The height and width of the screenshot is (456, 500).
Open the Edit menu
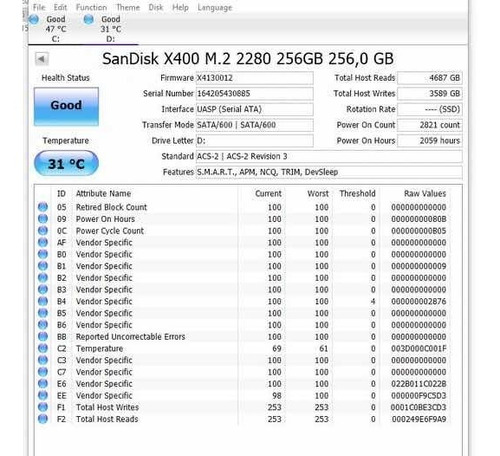[60, 7]
